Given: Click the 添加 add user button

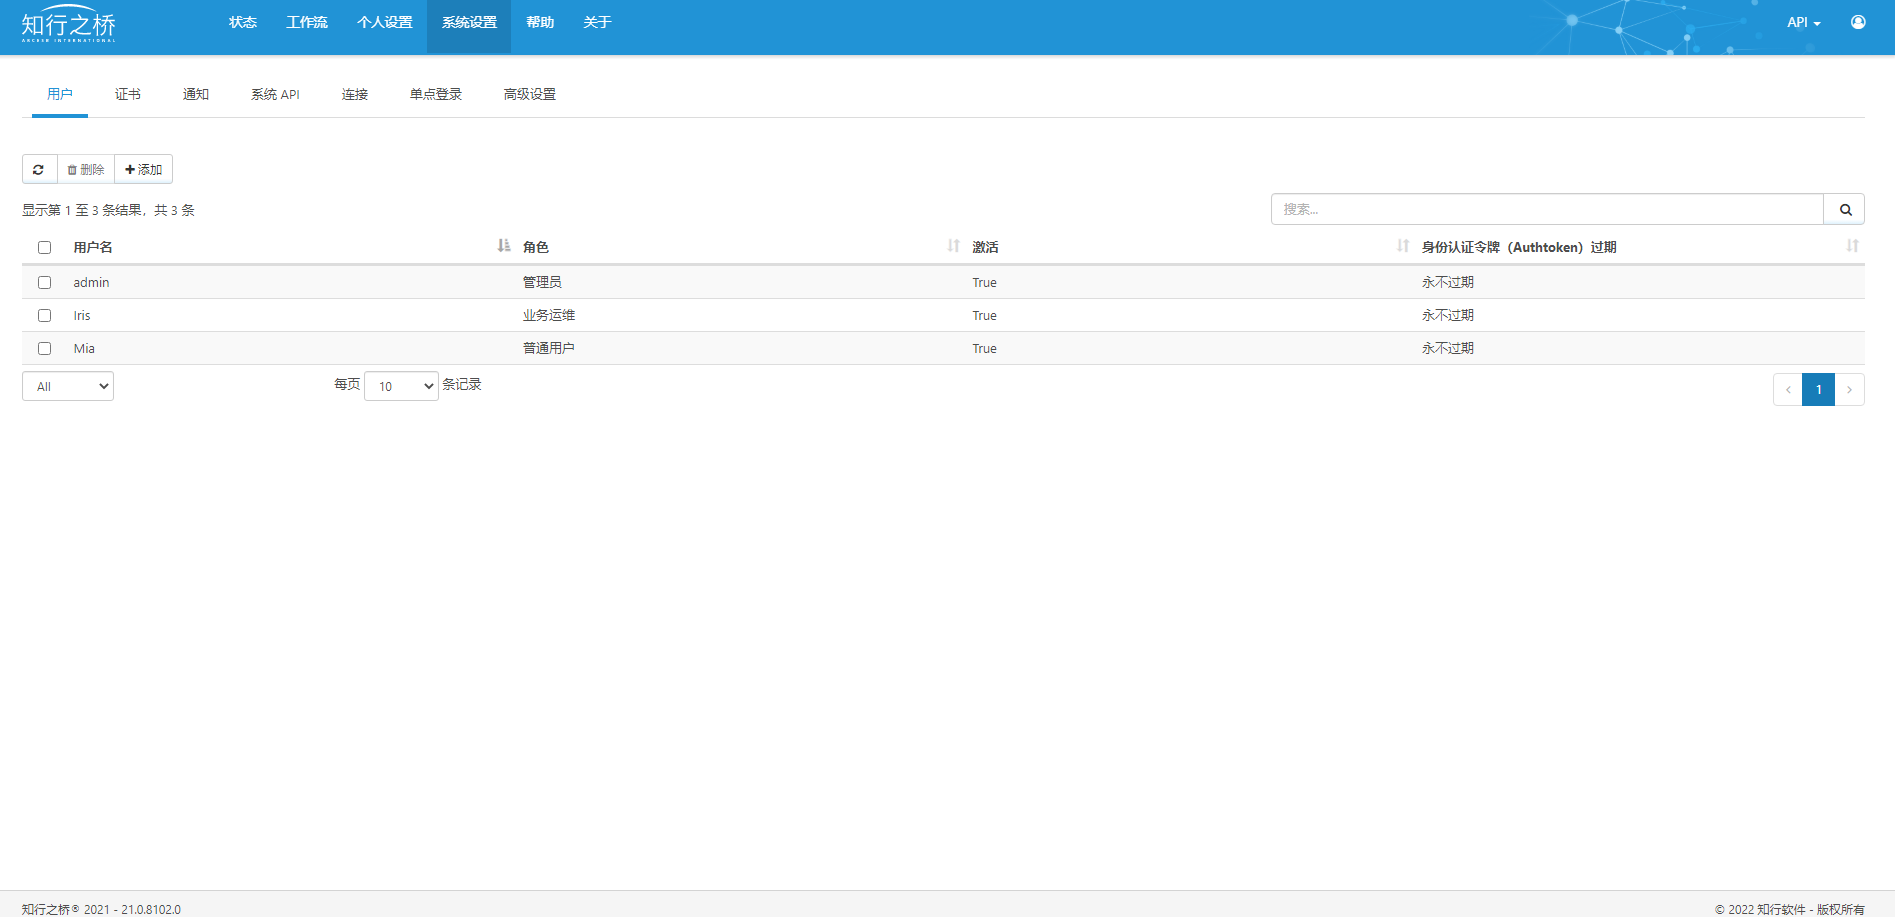Looking at the screenshot, I should [x=144, y=169].
